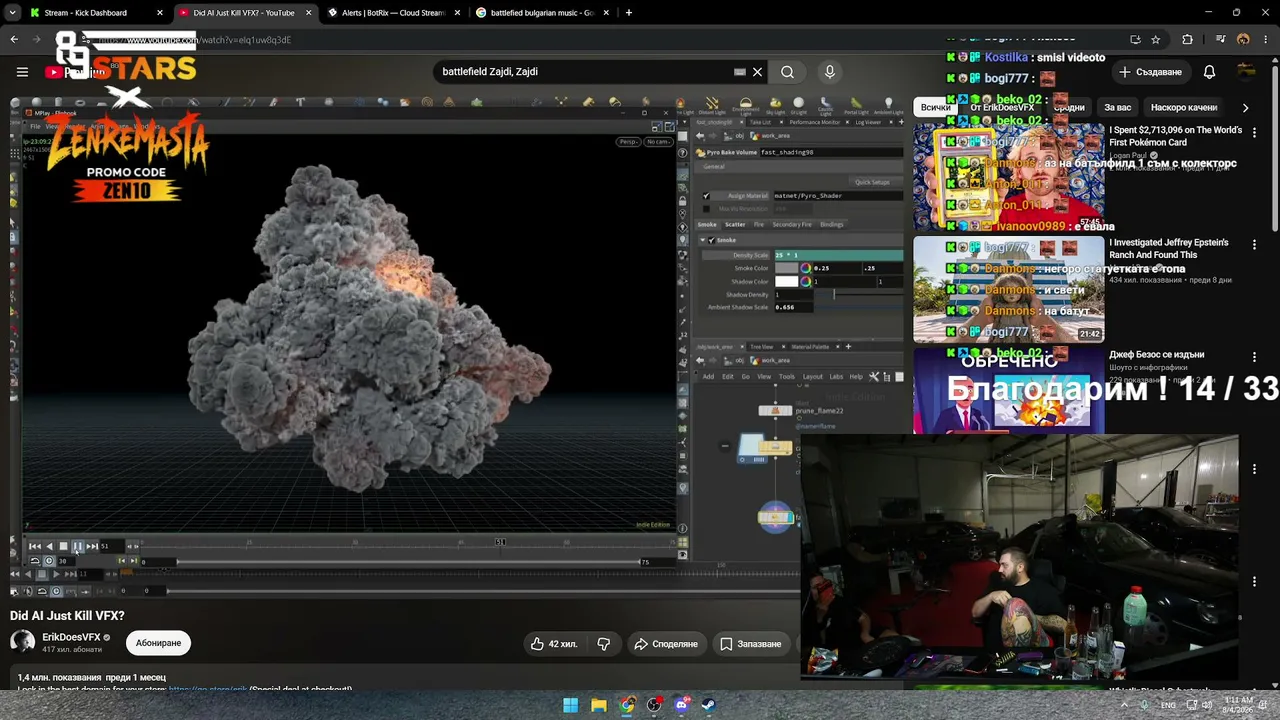Viewport: 1280px width, 720px height.
Task: Open the ErikDoesVFX channel name link
Action: 71,637
